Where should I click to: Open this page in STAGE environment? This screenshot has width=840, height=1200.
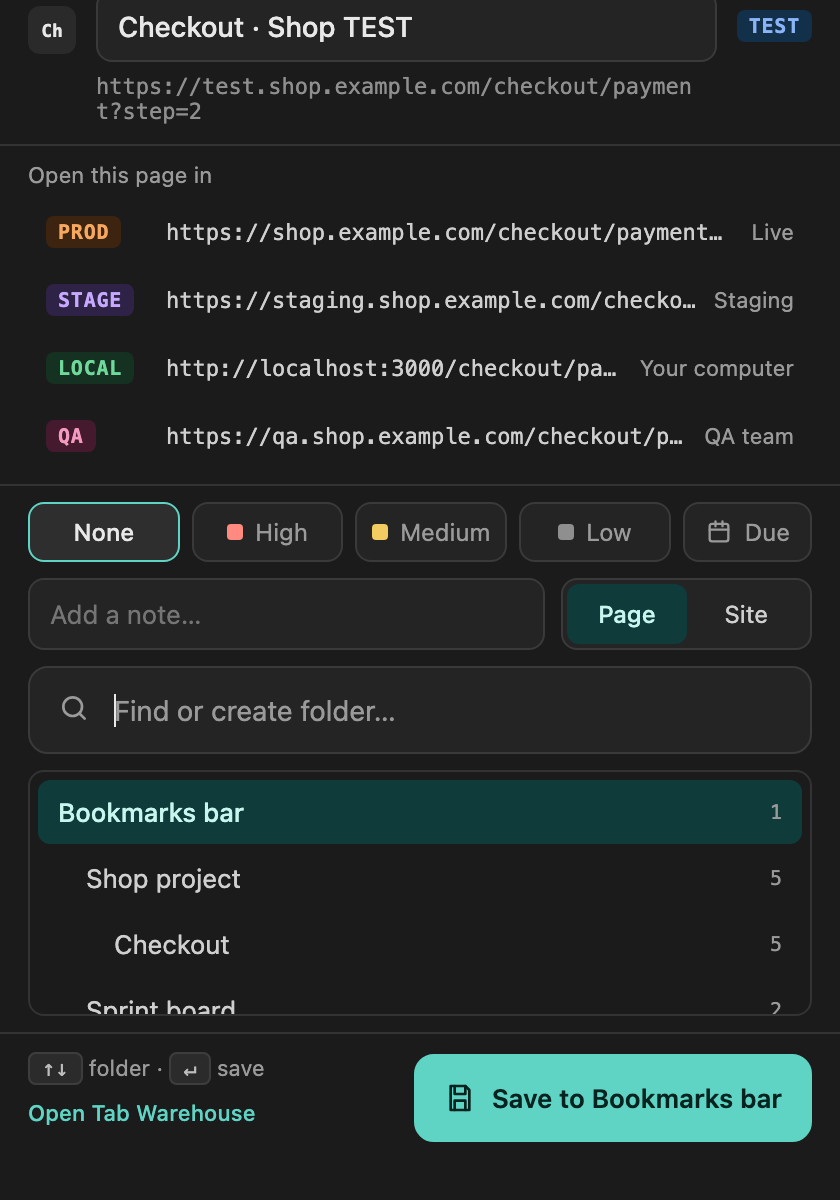(x=420, y=300)
